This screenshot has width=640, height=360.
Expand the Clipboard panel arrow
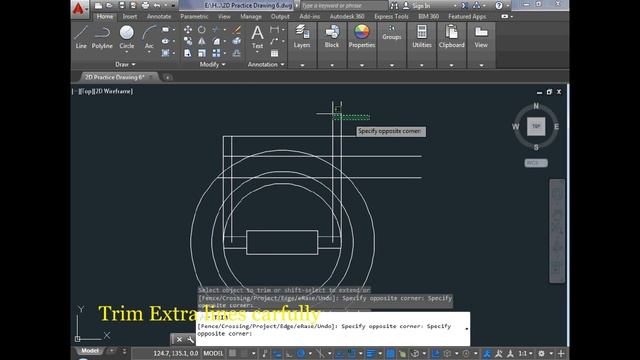point(451,65)
